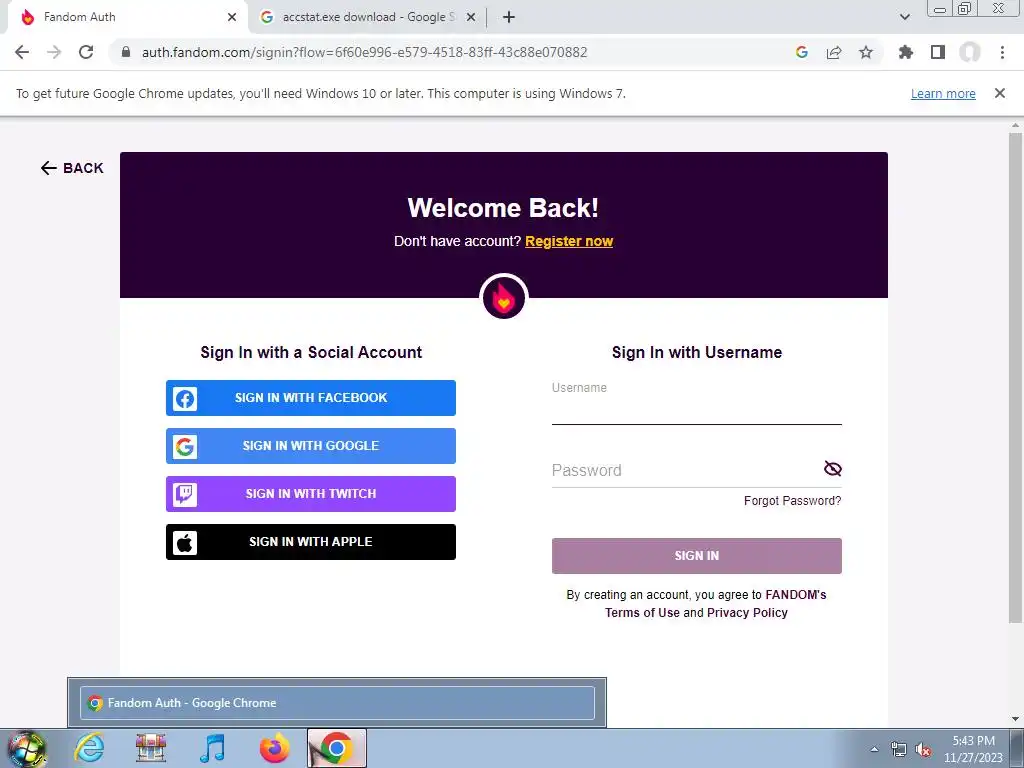Toggle password visibility eye icon

833,468
